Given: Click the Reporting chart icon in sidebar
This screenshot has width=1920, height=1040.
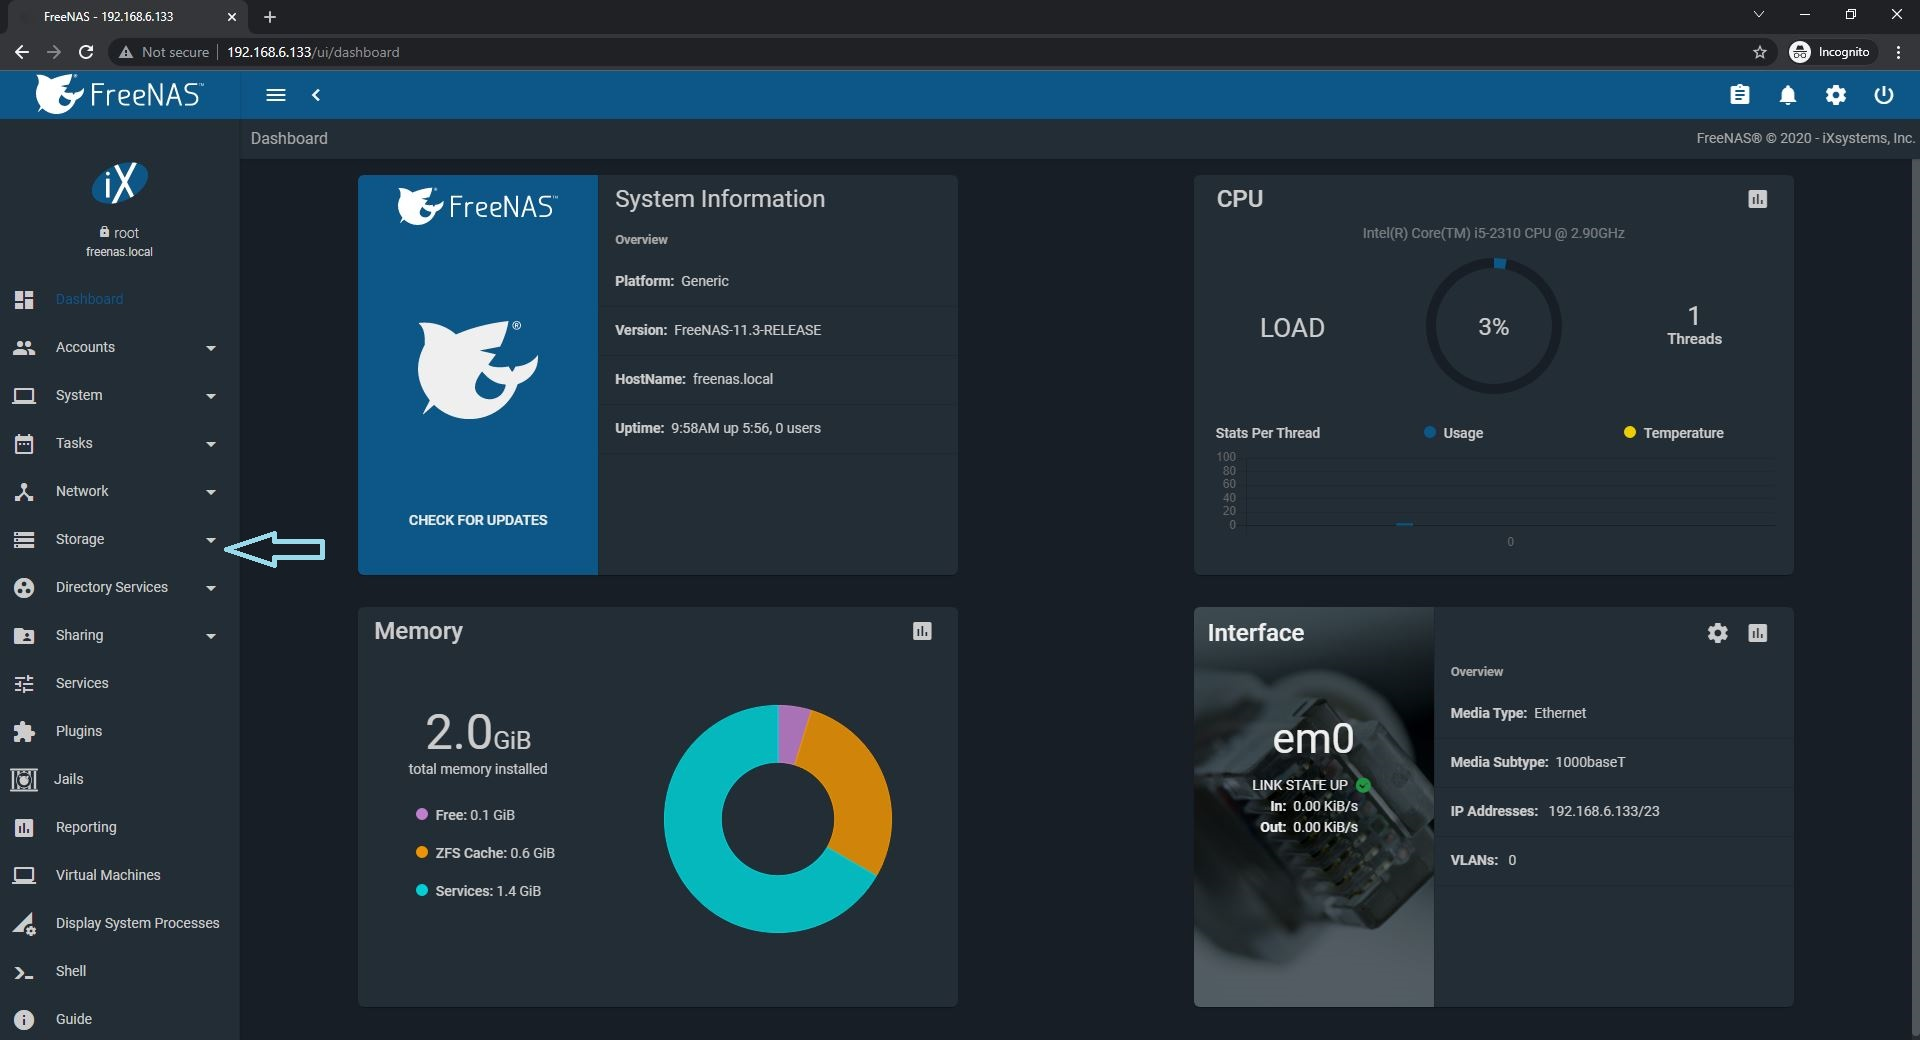Looking at the screenshot, I should point(24,827).
